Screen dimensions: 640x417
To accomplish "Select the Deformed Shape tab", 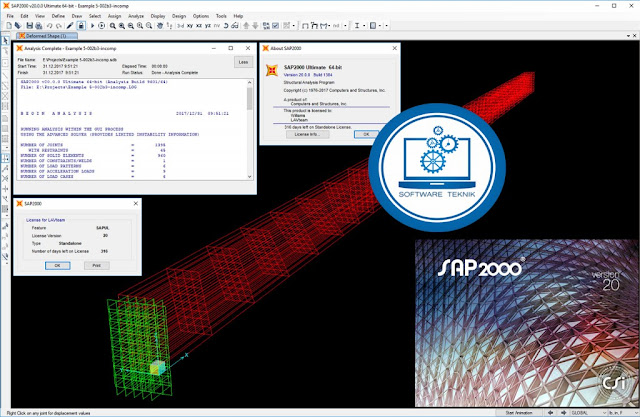I will pos(46,36).
